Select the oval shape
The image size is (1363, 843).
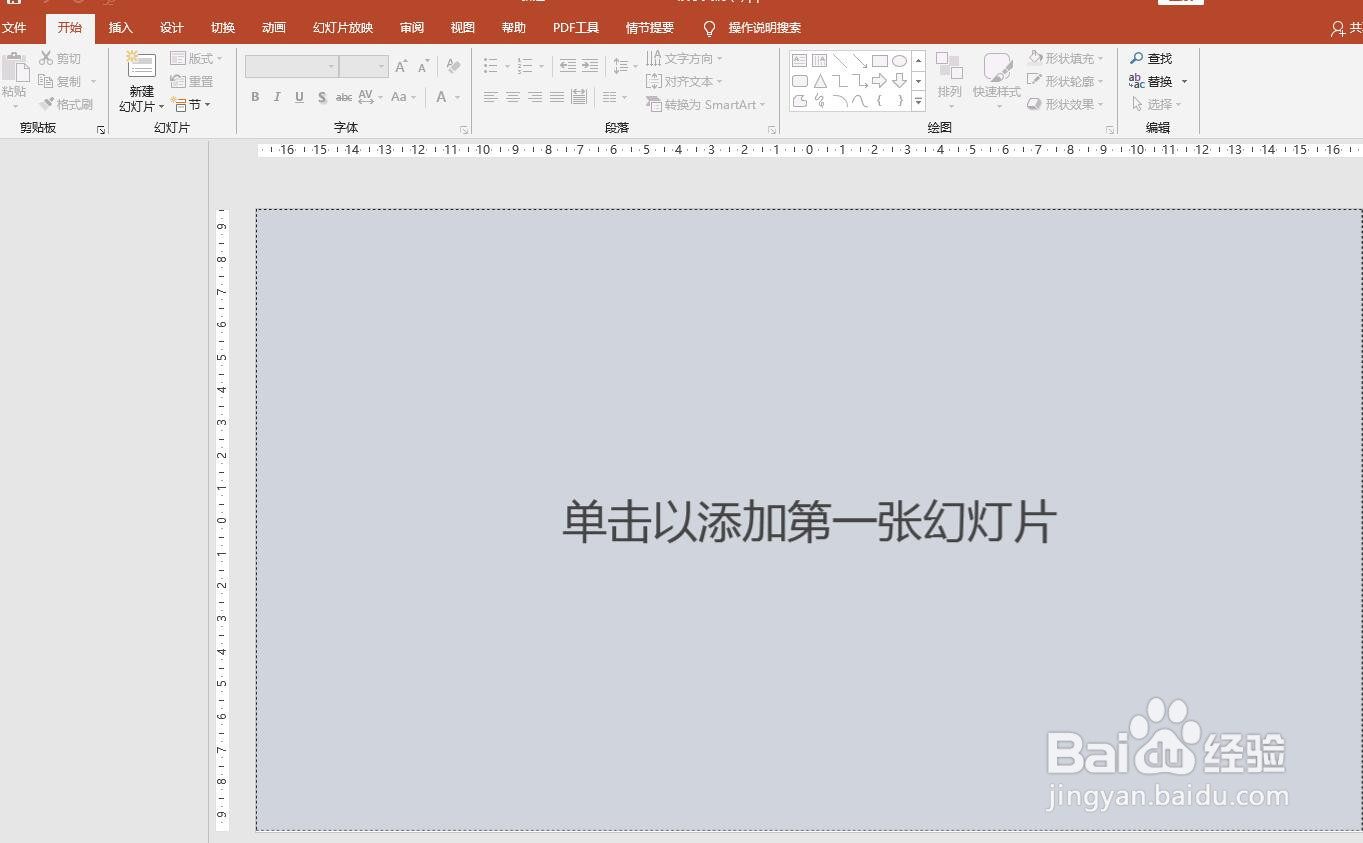pyautogui.click(x=900, y=61)
